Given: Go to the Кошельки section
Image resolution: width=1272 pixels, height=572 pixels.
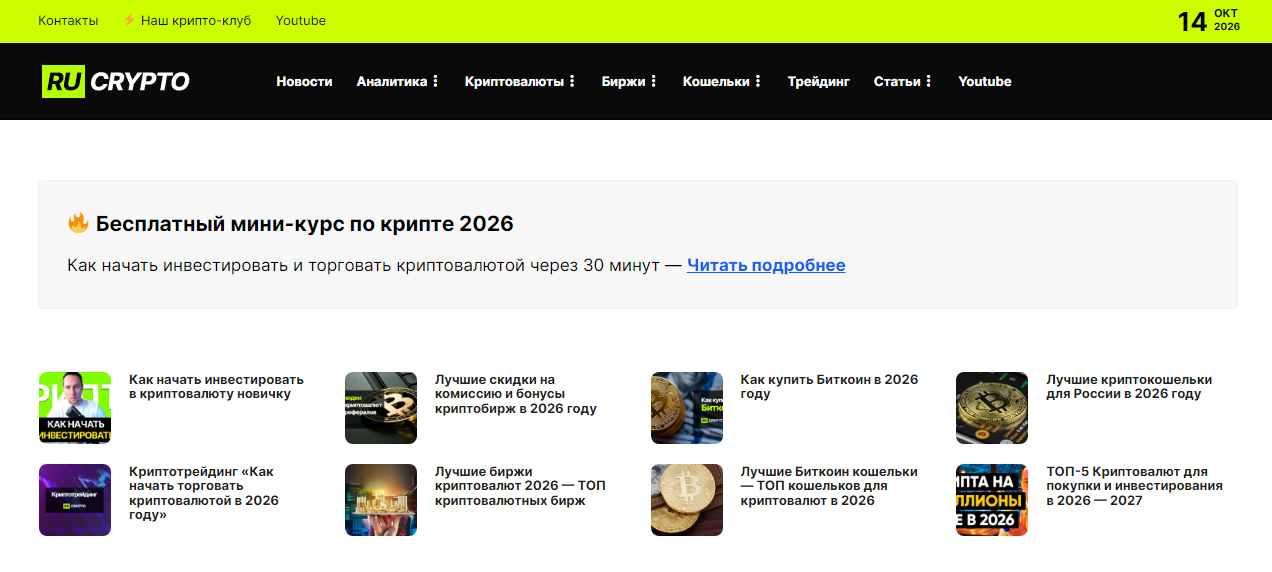Looking at the screenshot, I should click(x=716, y=81).
